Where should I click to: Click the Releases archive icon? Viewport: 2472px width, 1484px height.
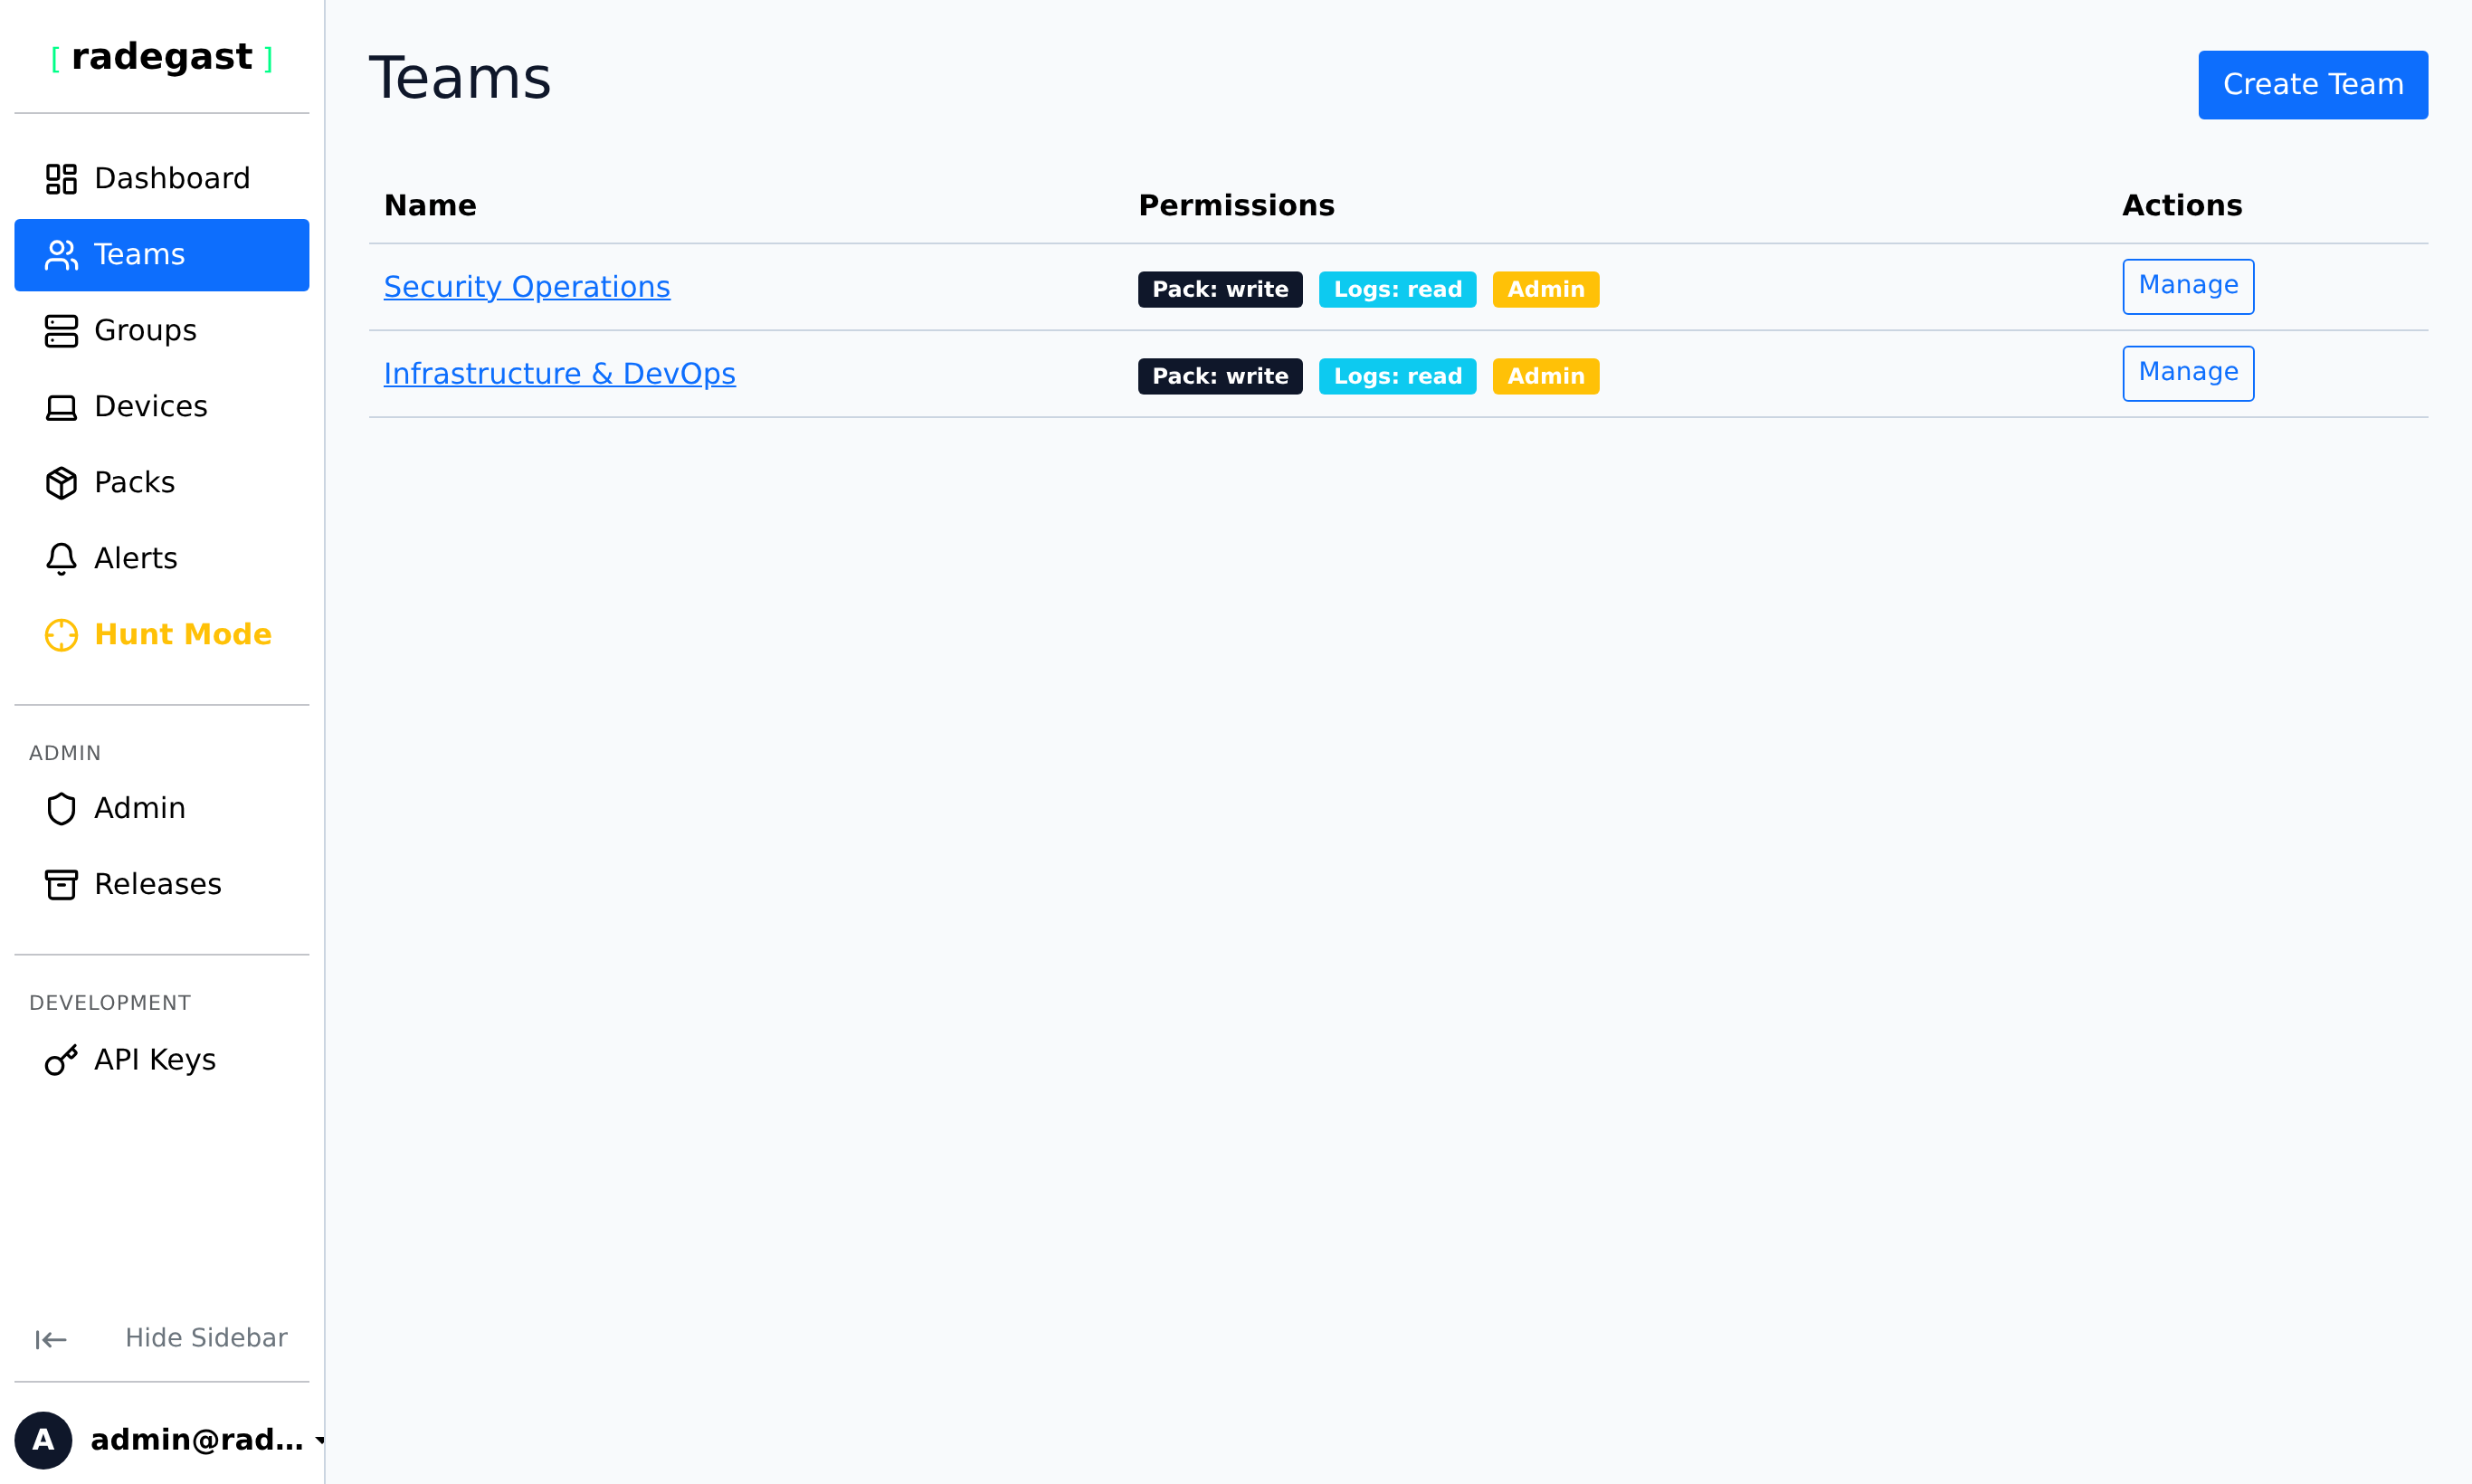(x=61, y=884)
